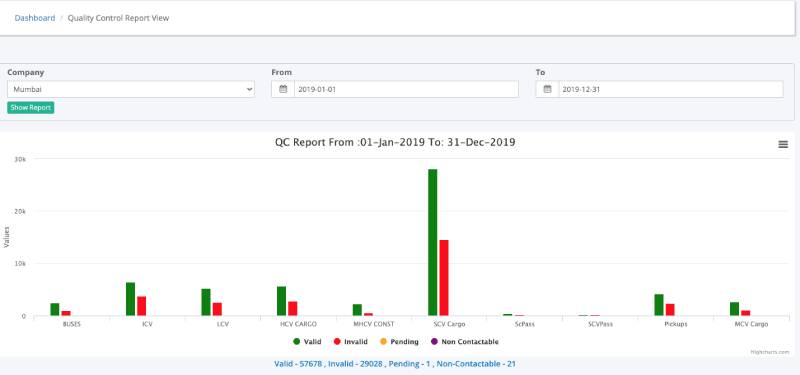This screenshot has height=375, width=800.
Task: Click the green Valid legend dot
Action: (x=296, y=342)
